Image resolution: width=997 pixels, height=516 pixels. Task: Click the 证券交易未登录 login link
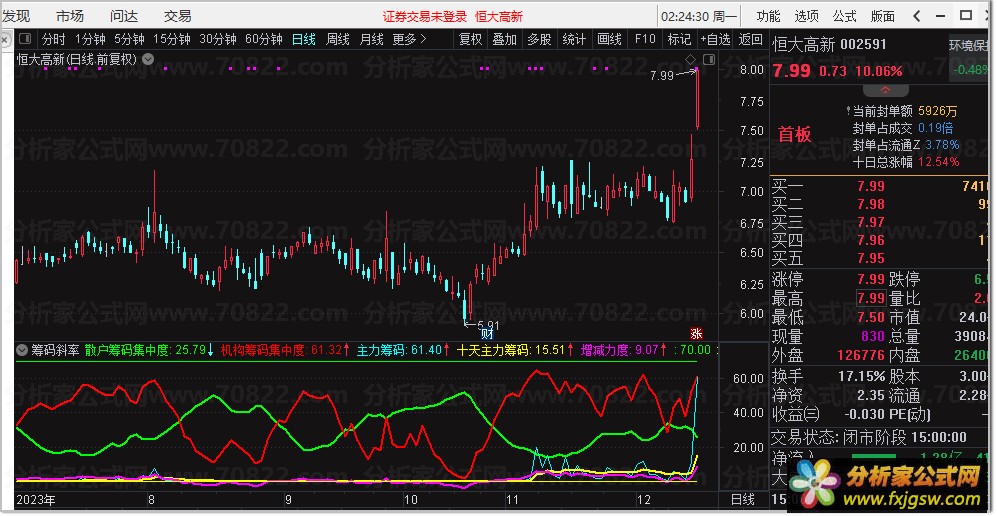[425, 17]
